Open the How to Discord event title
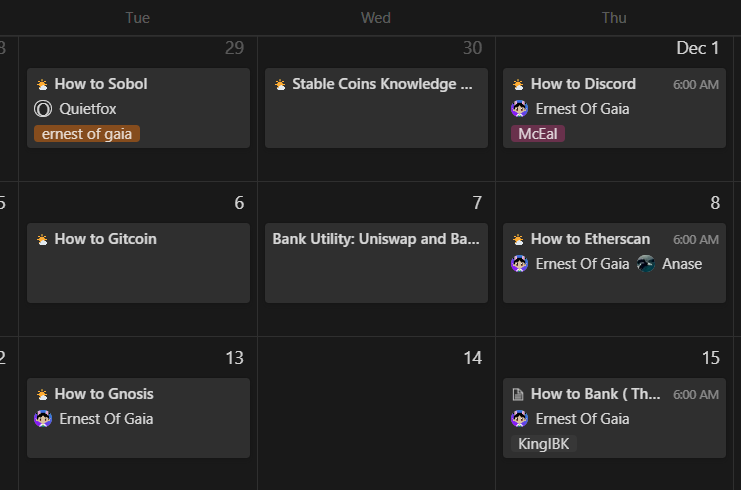The image size is (741, 490). pyautogui.click(x=583, y=84)
